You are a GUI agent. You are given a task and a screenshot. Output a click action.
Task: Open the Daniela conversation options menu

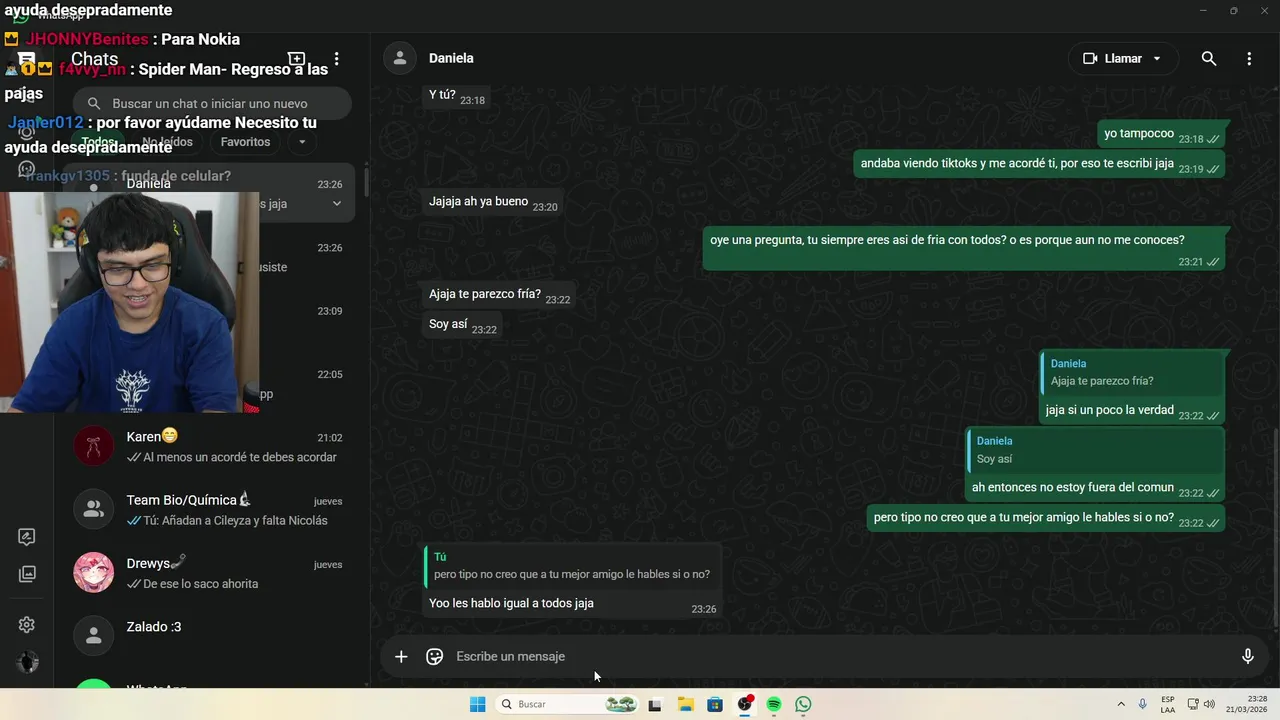[x=1249, y=59]
